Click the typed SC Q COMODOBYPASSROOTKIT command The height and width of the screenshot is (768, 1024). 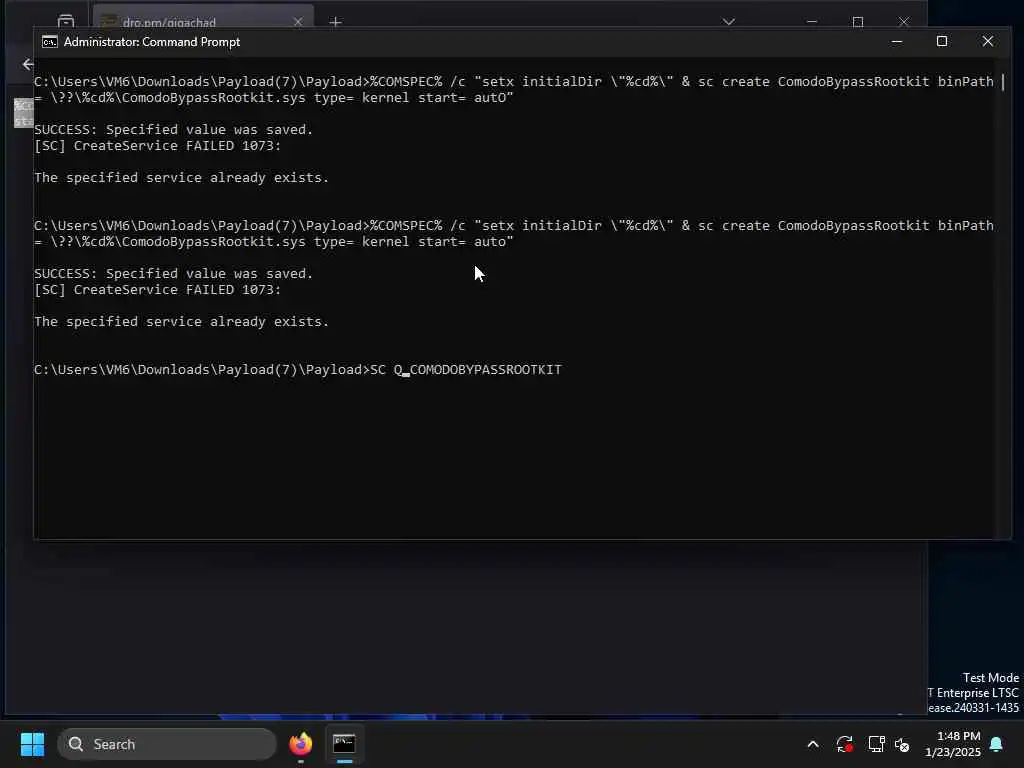466,370
